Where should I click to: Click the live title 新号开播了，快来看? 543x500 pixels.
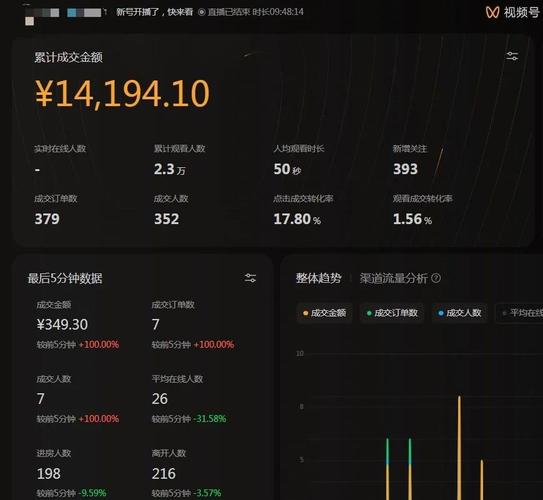click(x=154, y=12)
